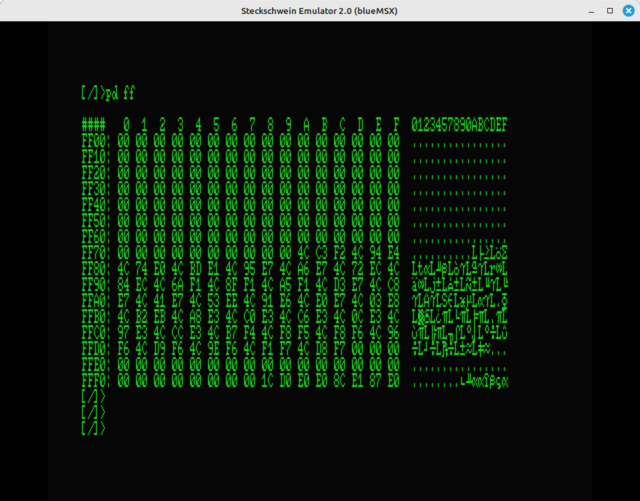
Task: Click byte '9E' in the FFD0 row
Action: click(x=213, y=349)
